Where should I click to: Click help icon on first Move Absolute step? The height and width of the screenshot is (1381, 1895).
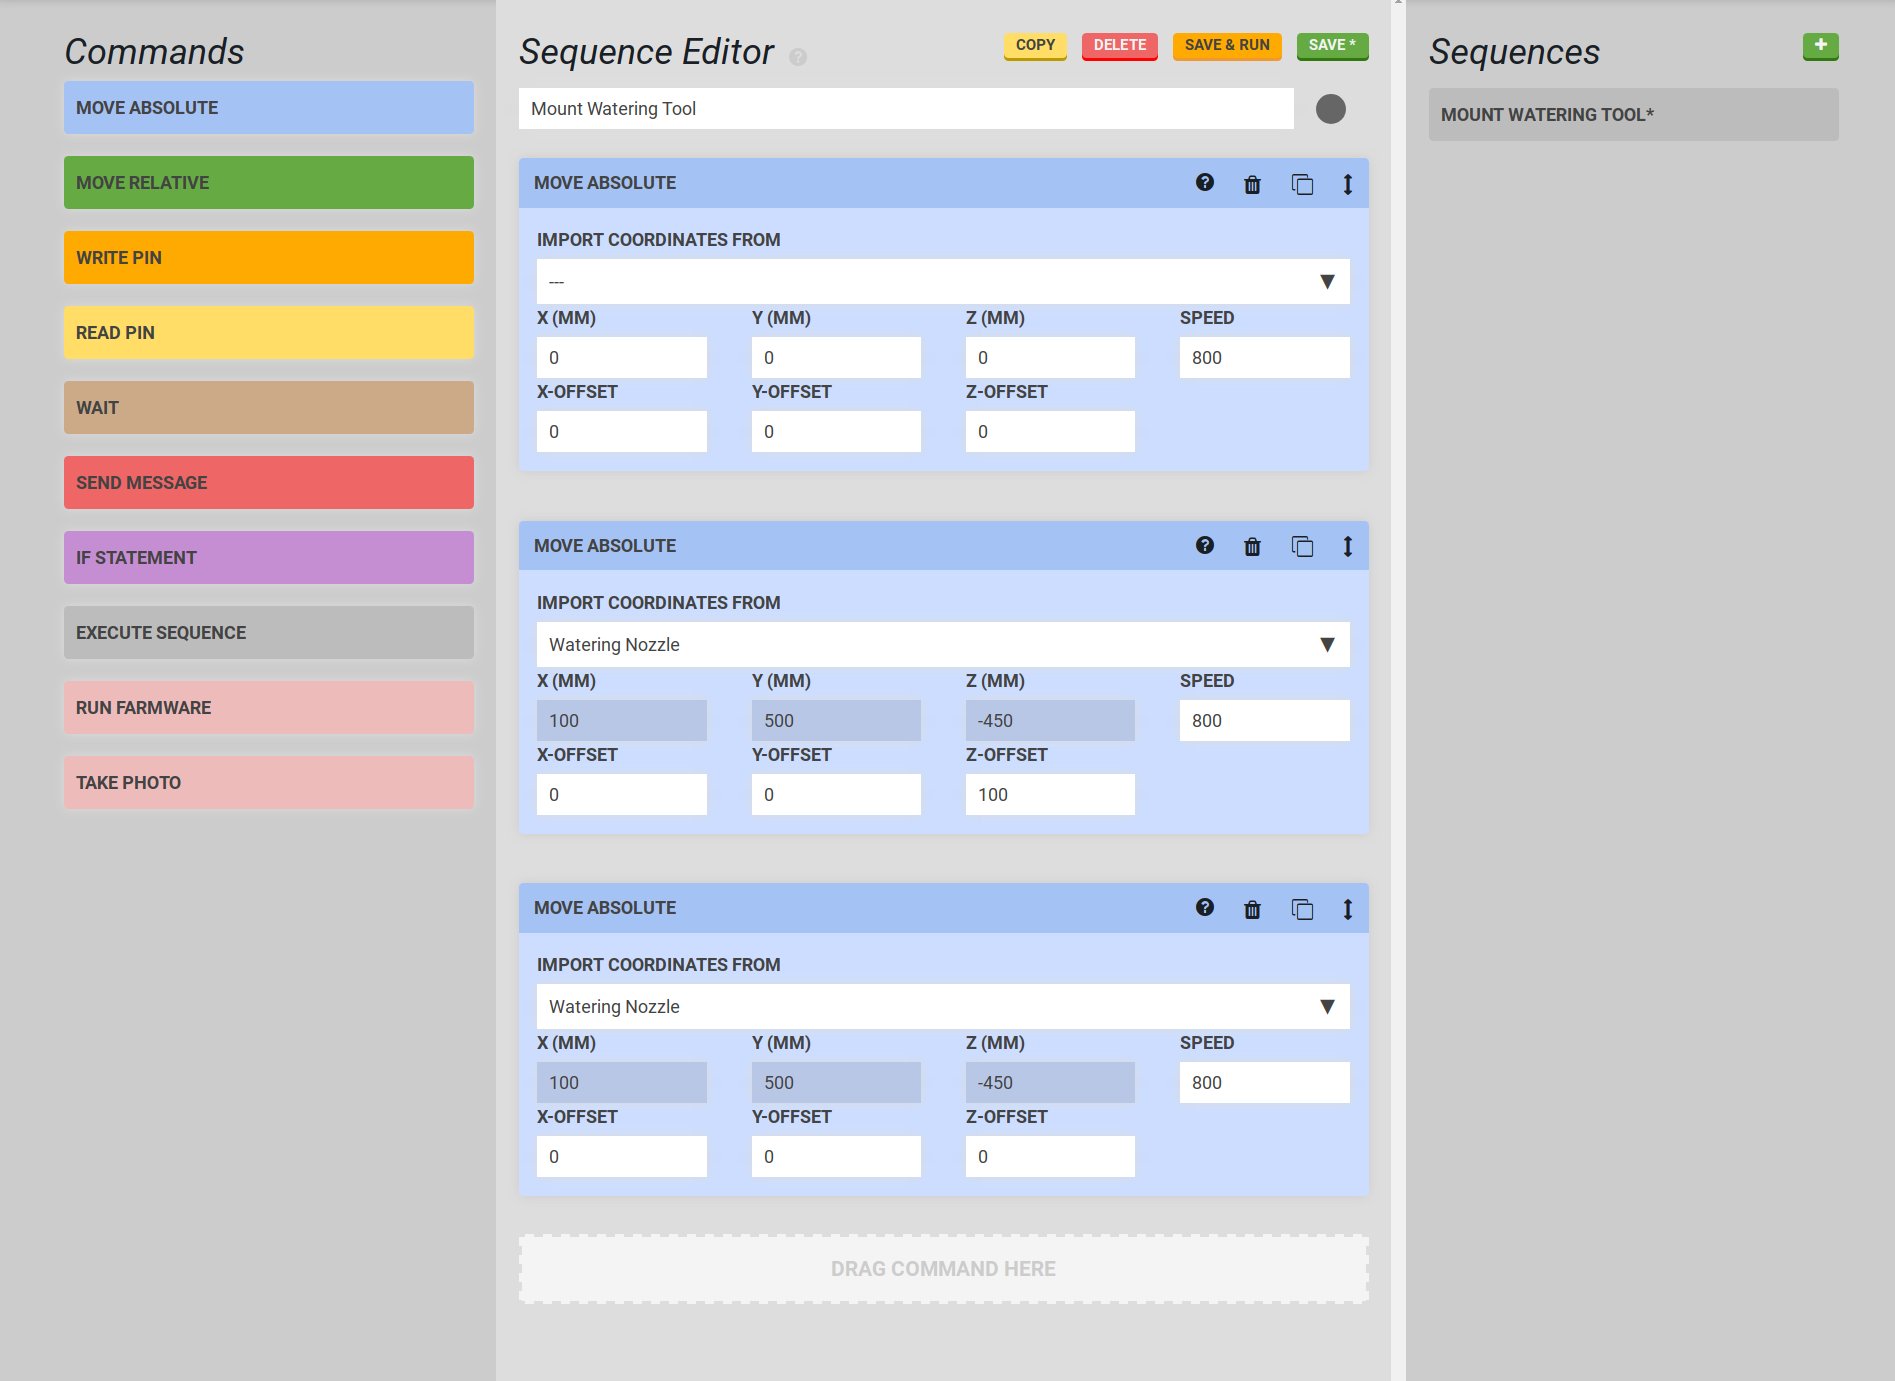point(1204,183)
